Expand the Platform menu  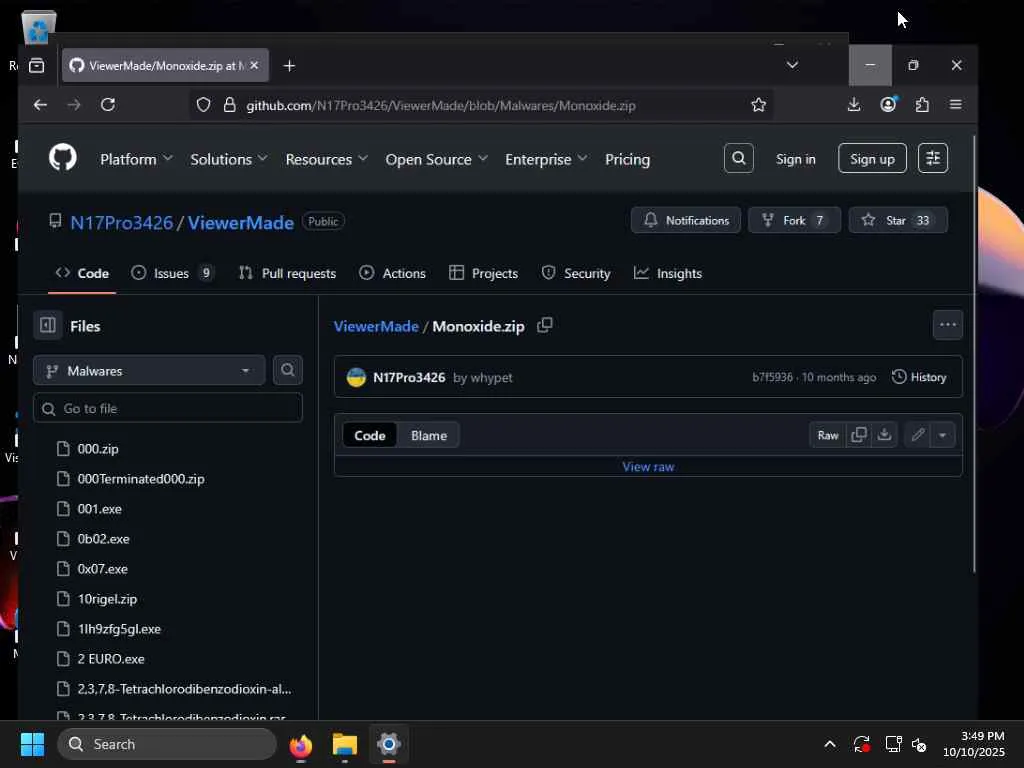tap(136, 159)
